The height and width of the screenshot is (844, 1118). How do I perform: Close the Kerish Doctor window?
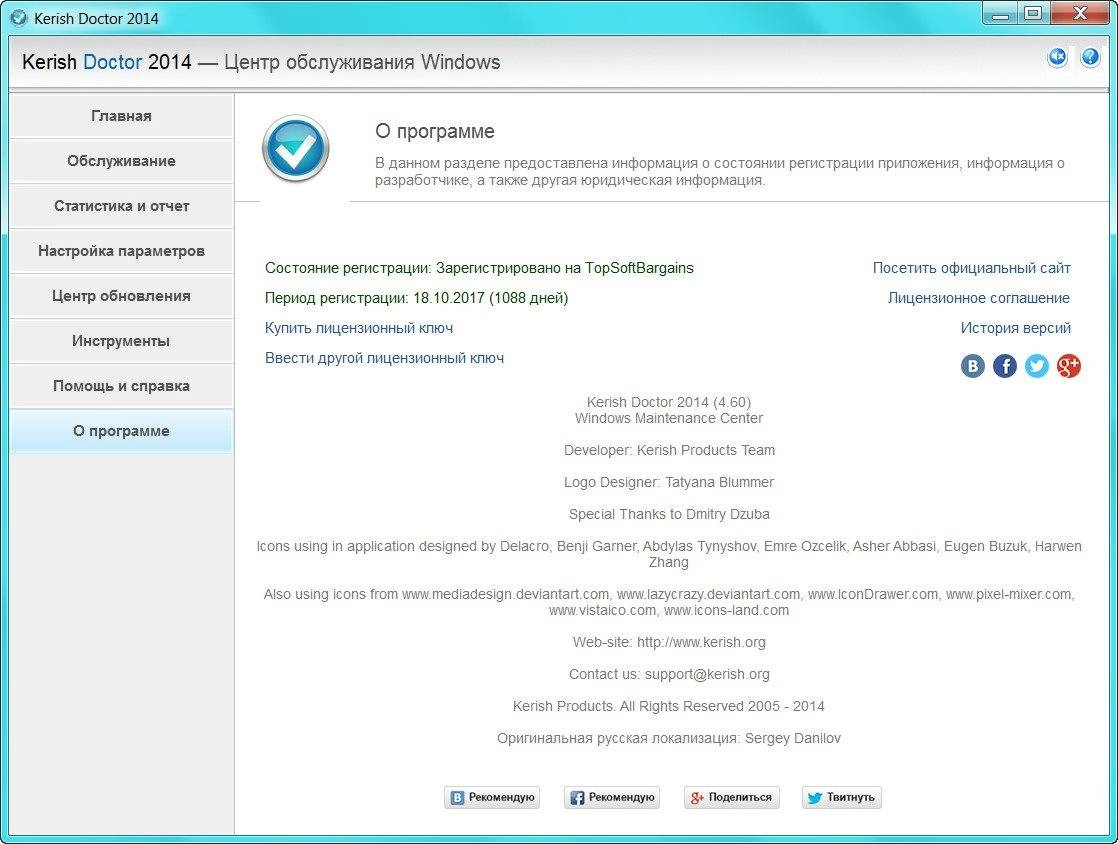click(1080, 14)
